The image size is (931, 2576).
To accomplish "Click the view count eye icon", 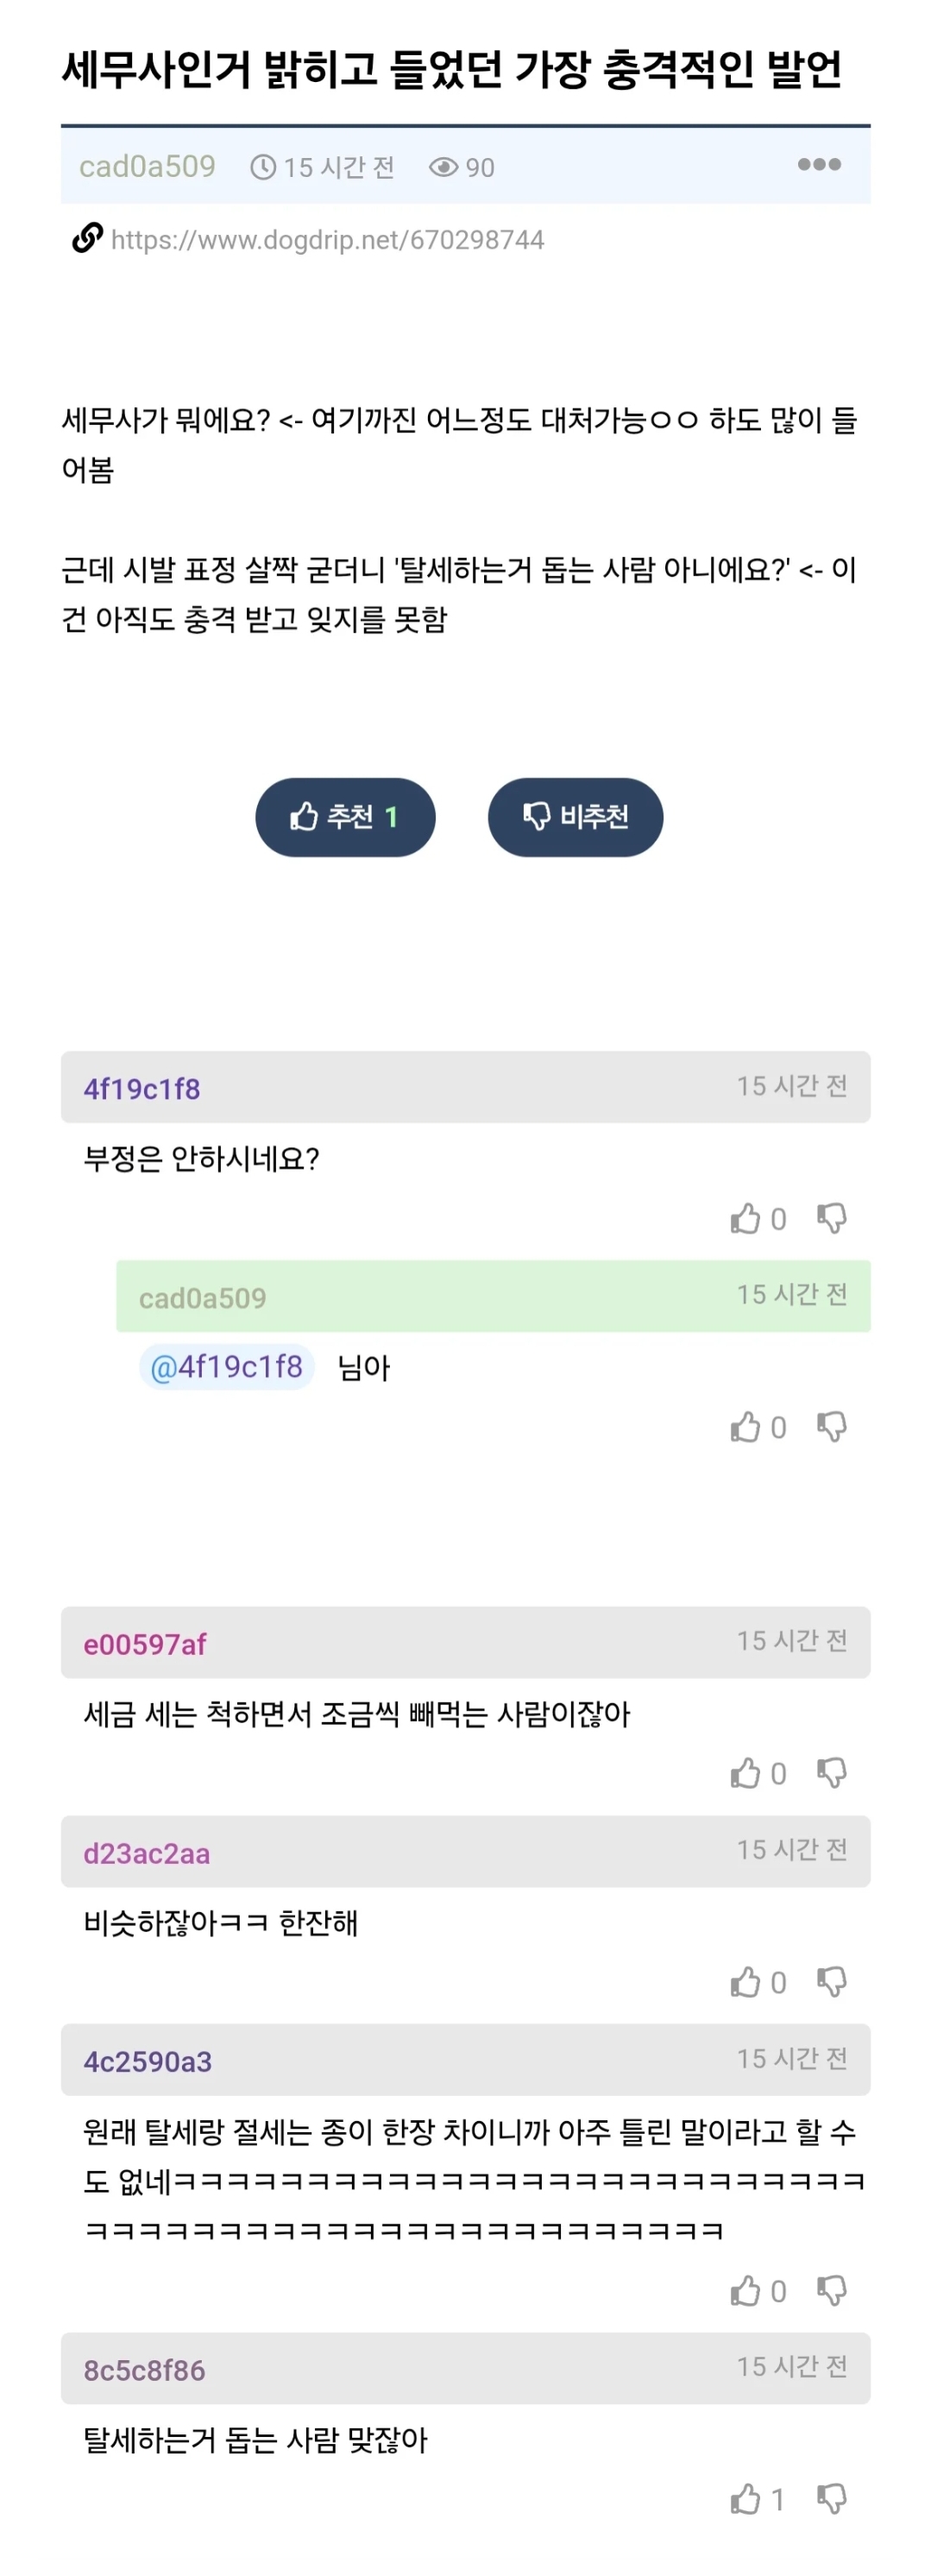I will 443,167.
